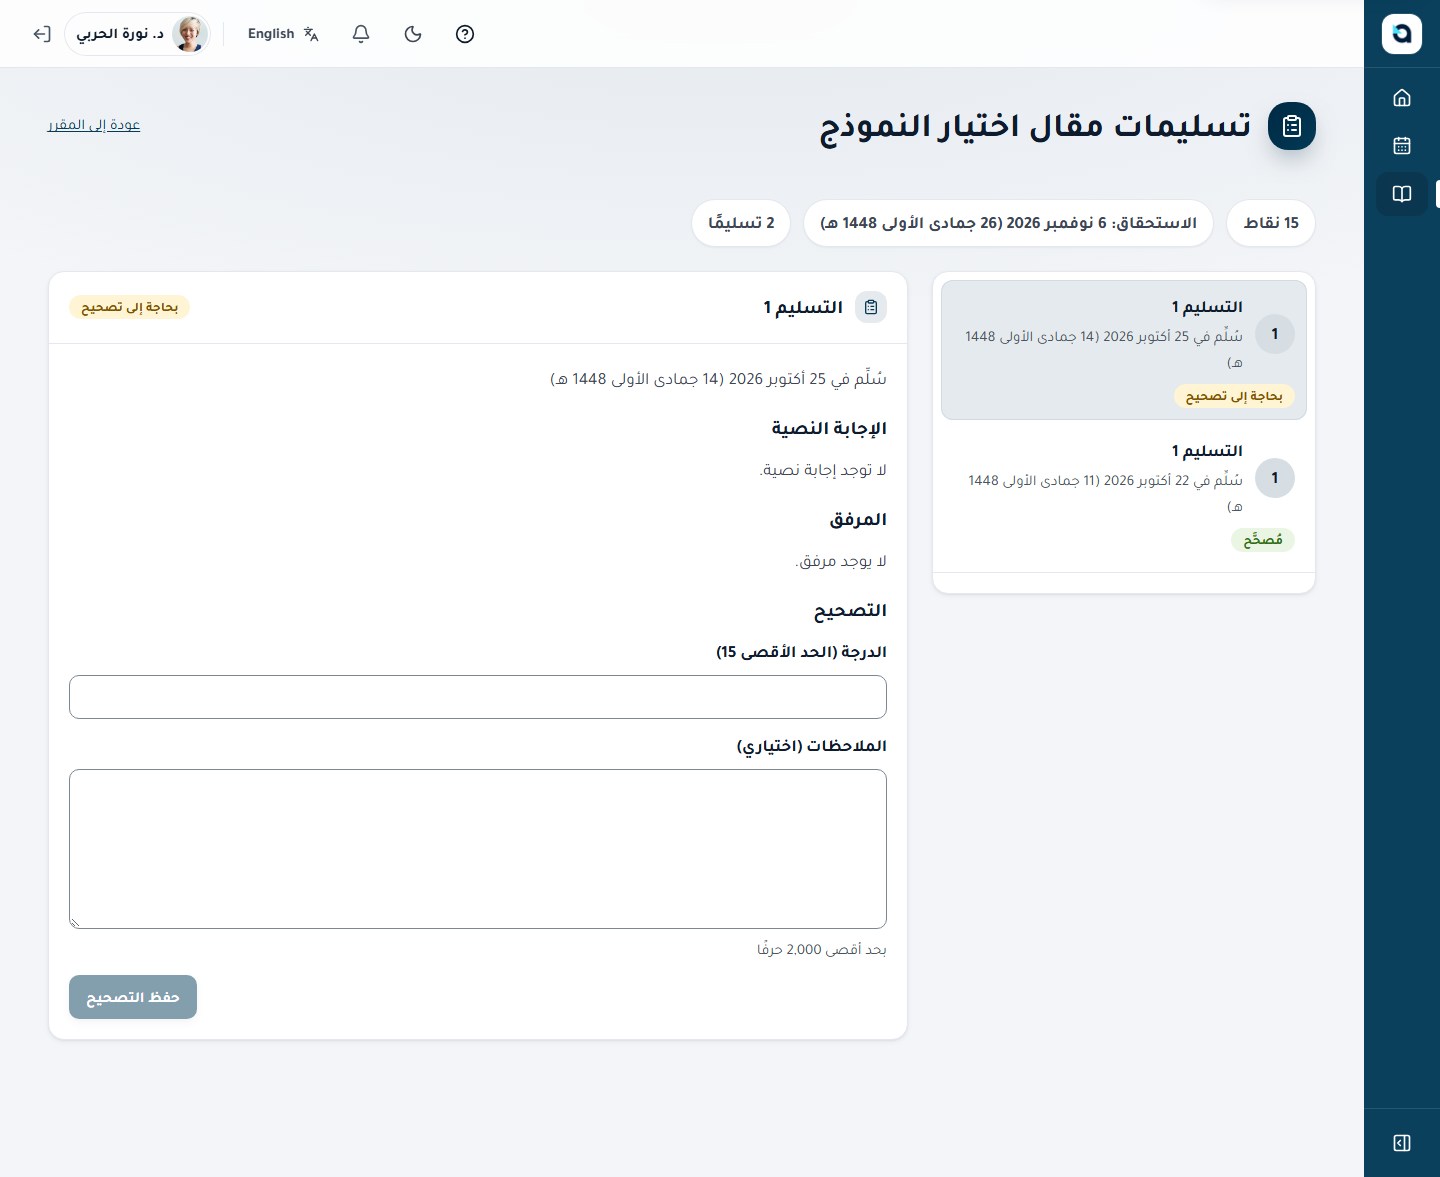Open the Home icon in sidebar
The height and width of the screenshot is (1177, 1440).
[1402, 97]
